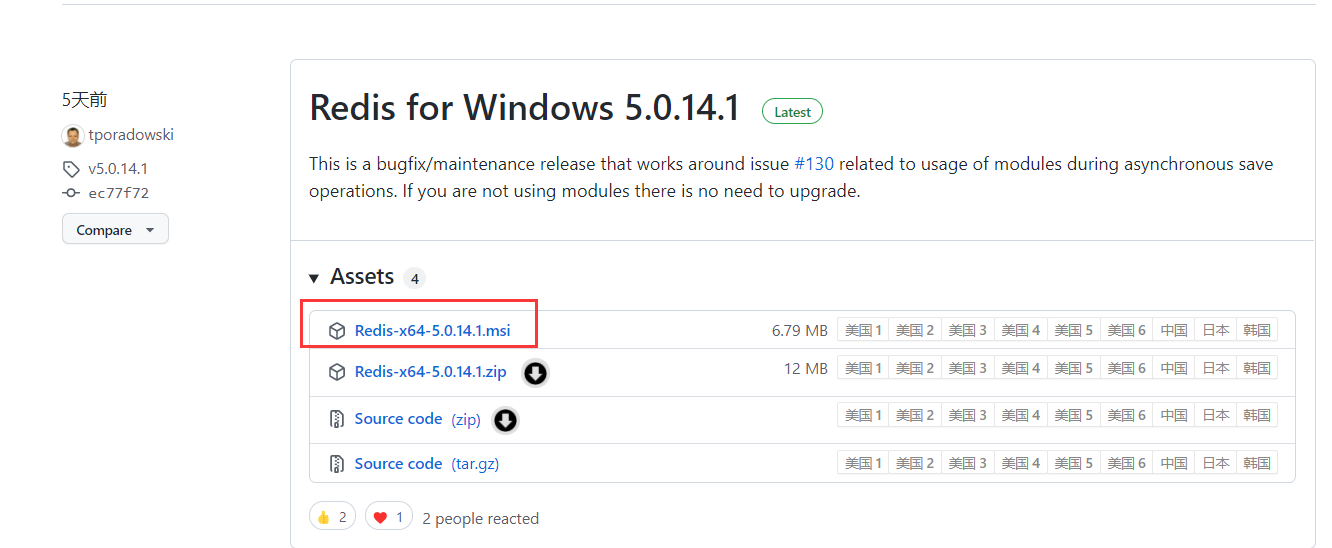Click the commit icon next to ec77f72

pos(71,193)
